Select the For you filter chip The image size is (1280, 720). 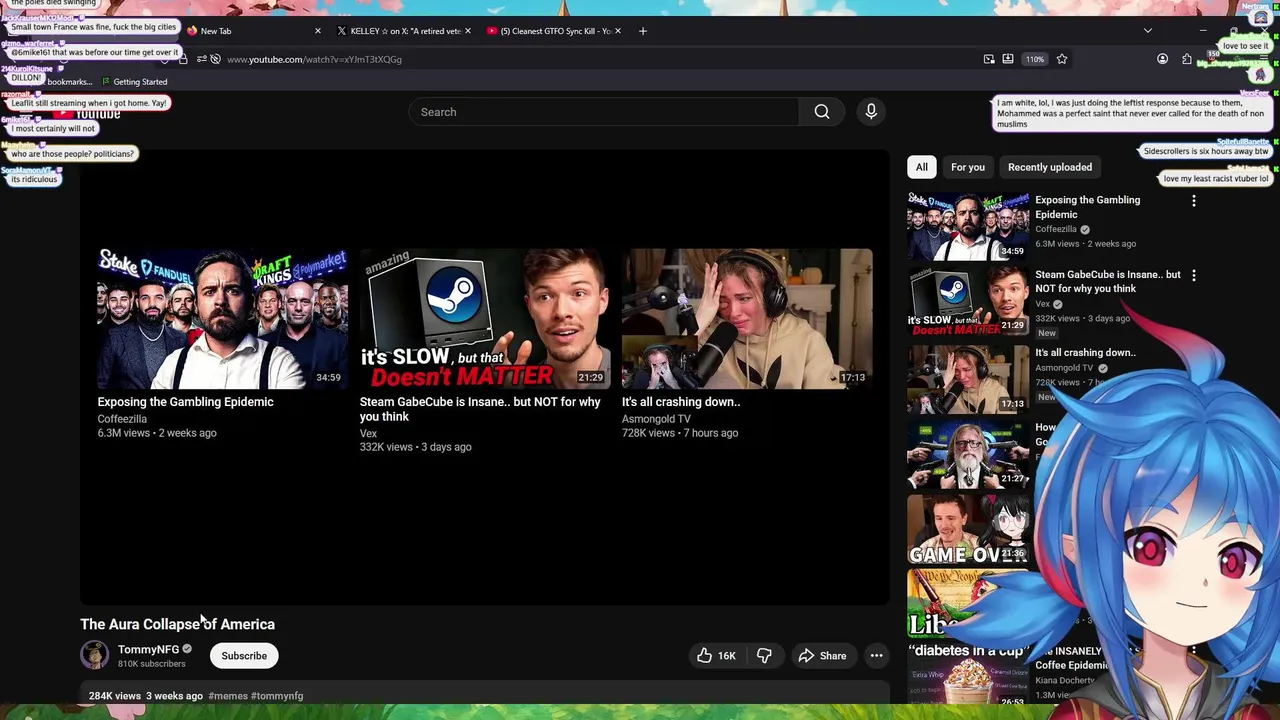tap(968, 167)
